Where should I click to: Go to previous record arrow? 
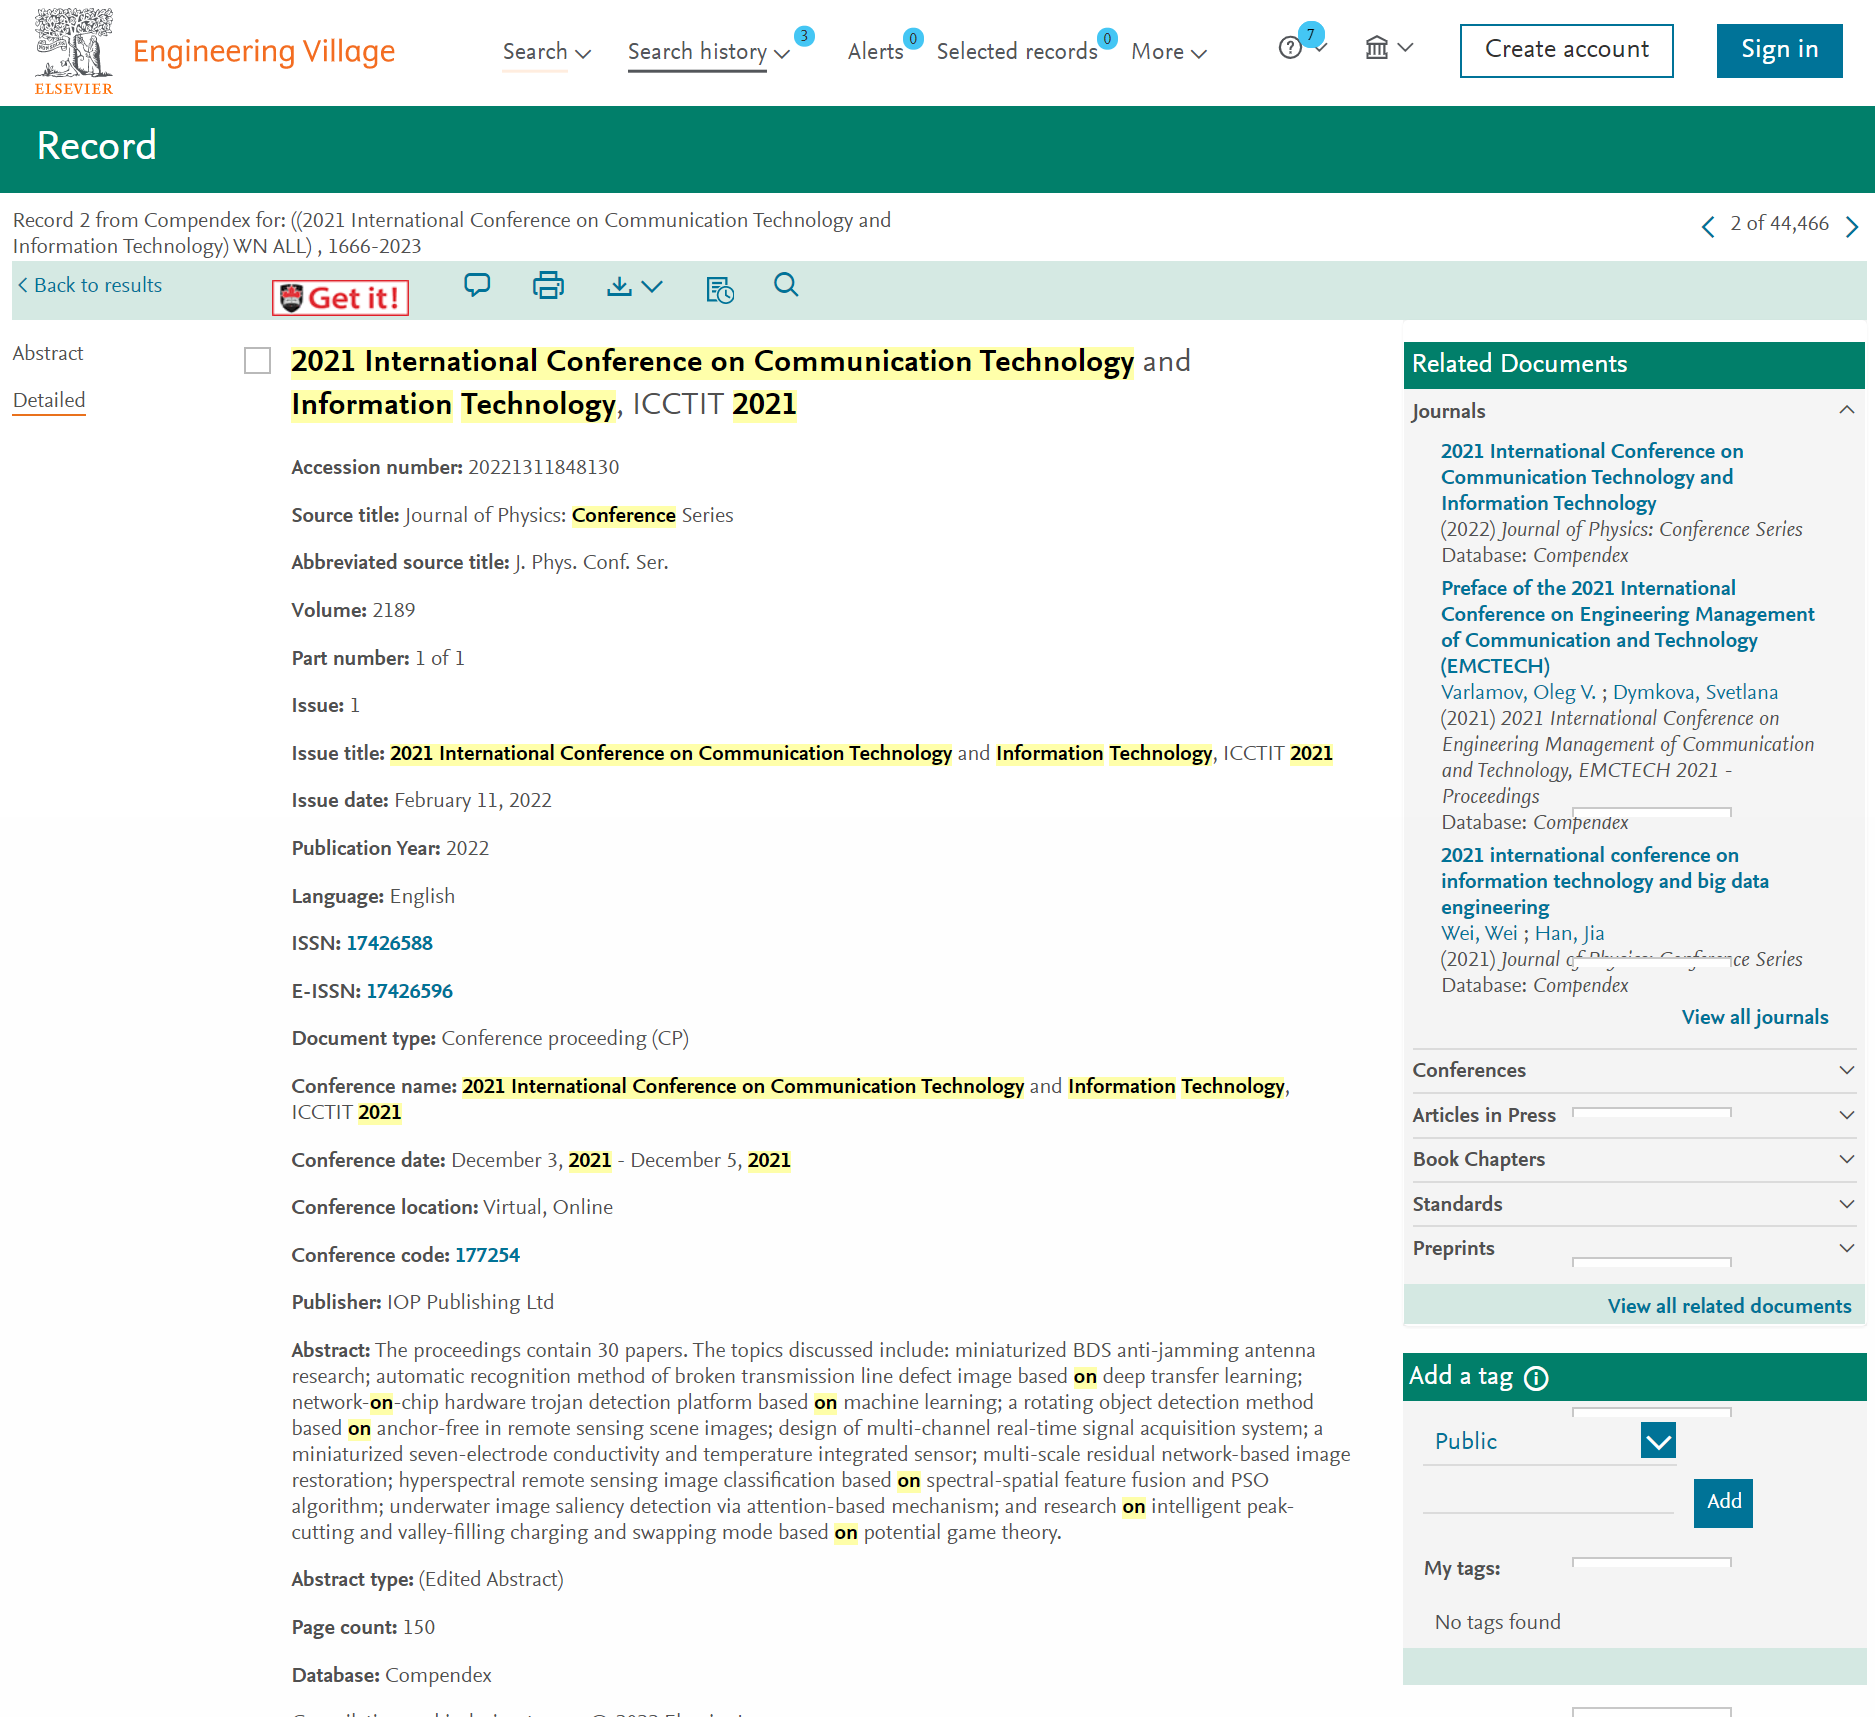coord(1708,226)
